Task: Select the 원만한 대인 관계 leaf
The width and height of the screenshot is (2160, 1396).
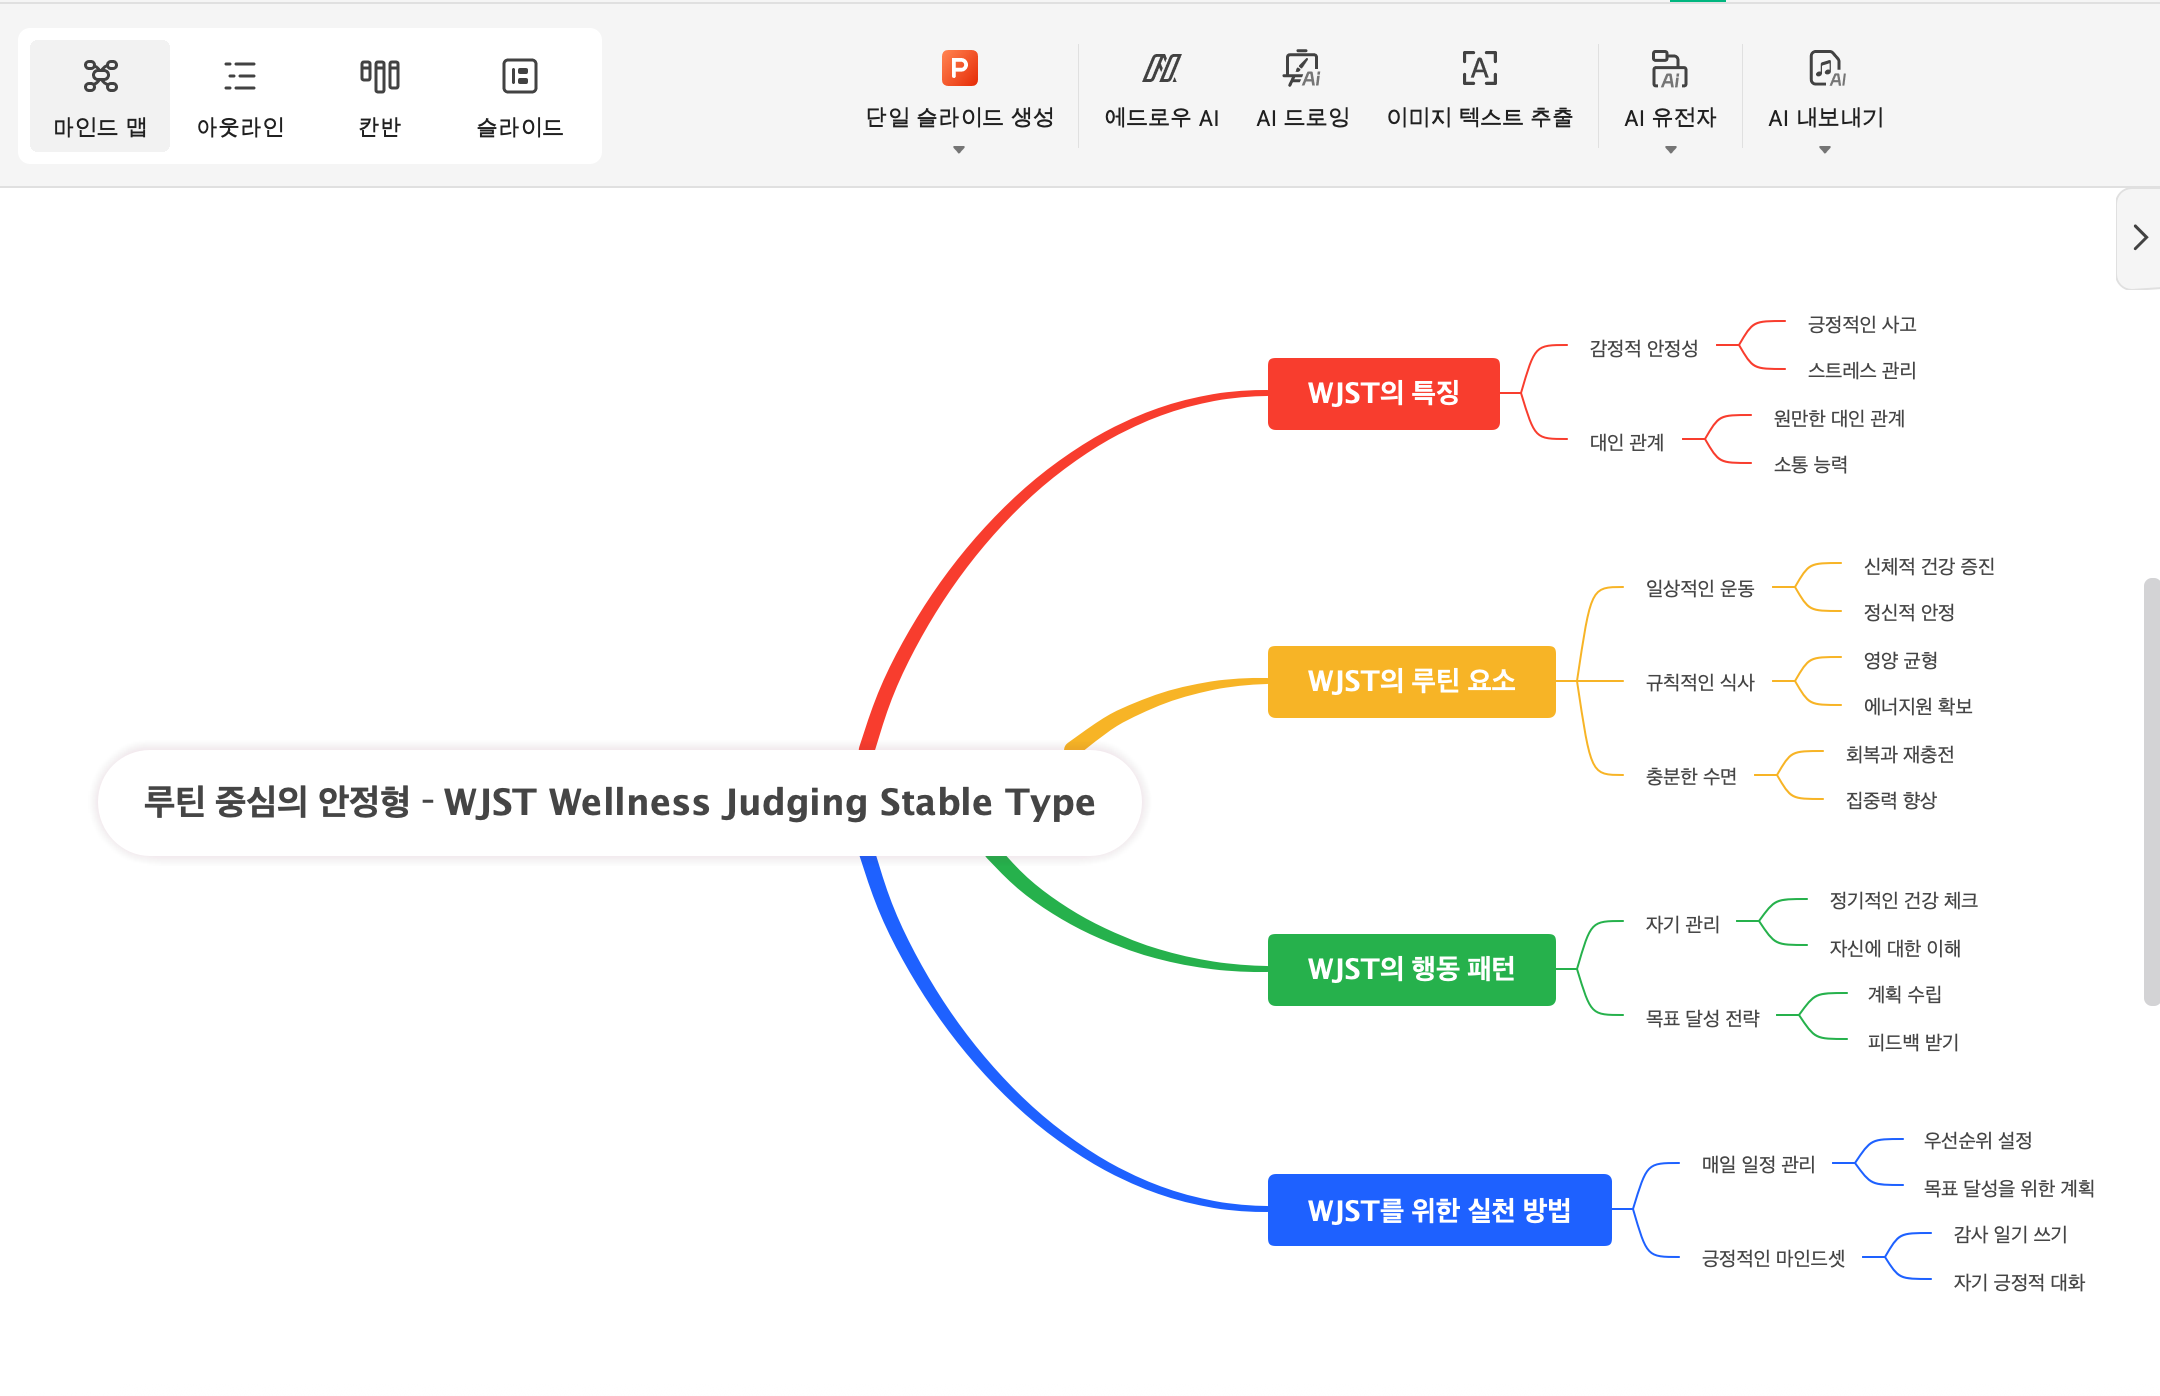Action: click(x=1839, y=418)
